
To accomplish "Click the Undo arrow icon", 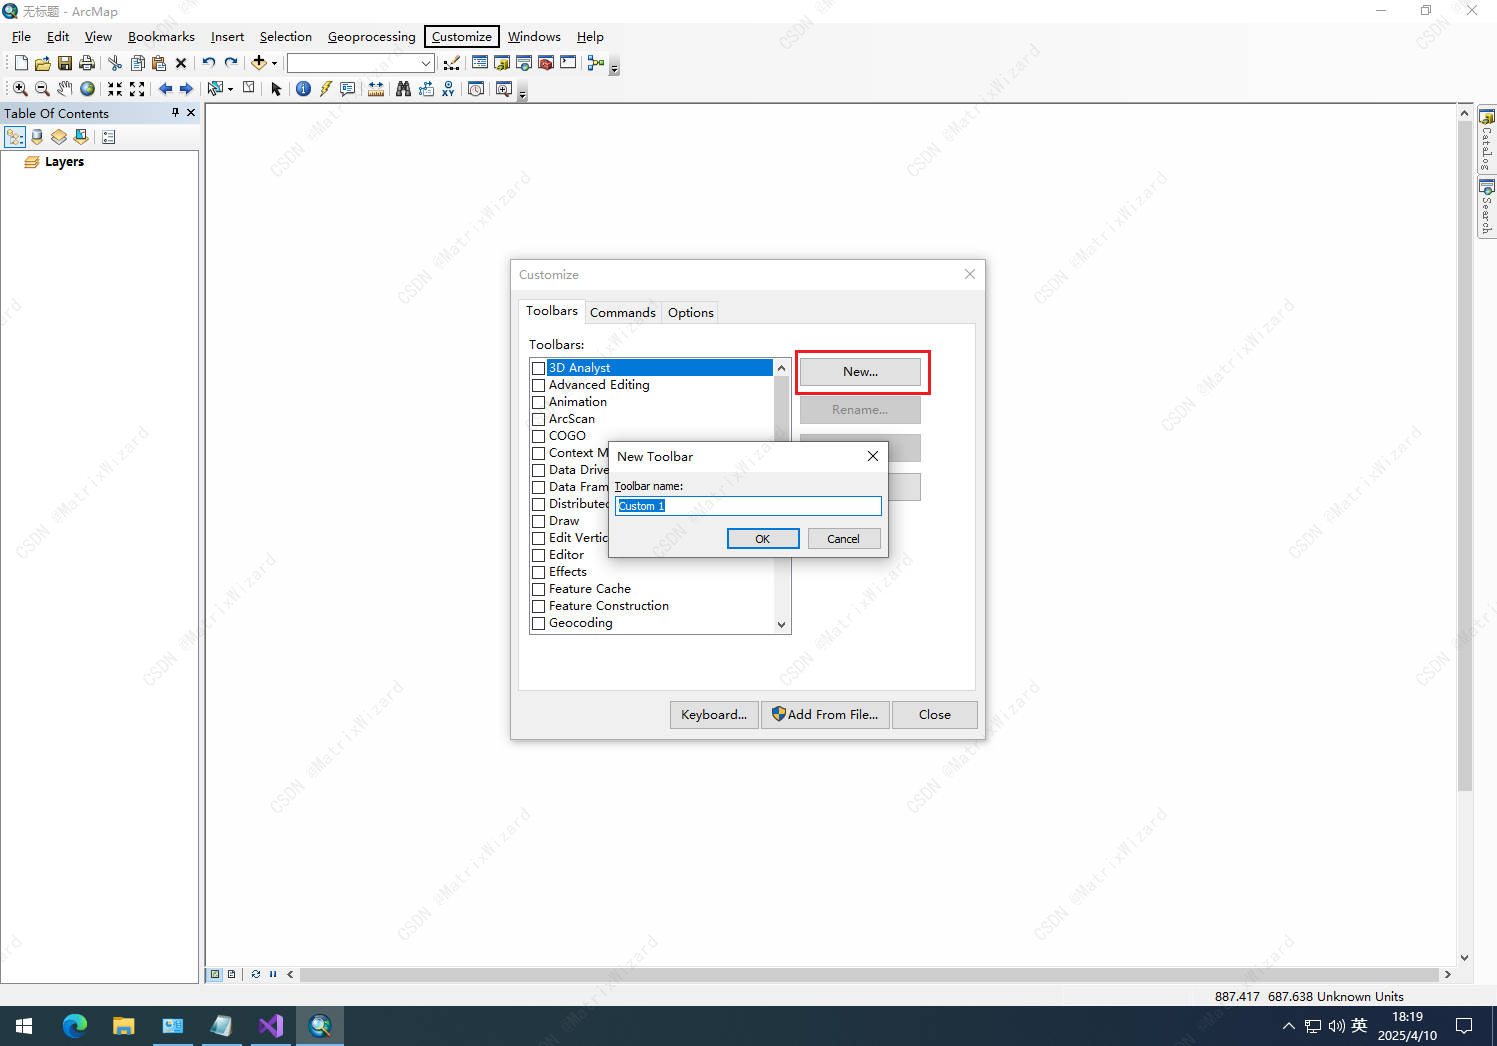I will coord(208,62).
